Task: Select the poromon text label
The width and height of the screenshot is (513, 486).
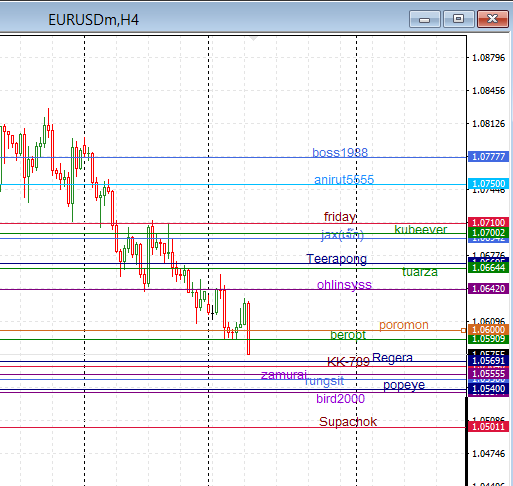Action: tap(404, 325)
